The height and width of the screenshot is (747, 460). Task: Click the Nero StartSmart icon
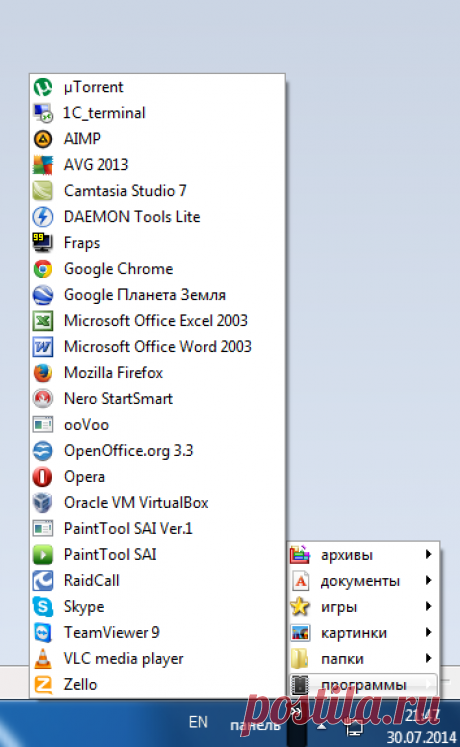coord(43,399)
